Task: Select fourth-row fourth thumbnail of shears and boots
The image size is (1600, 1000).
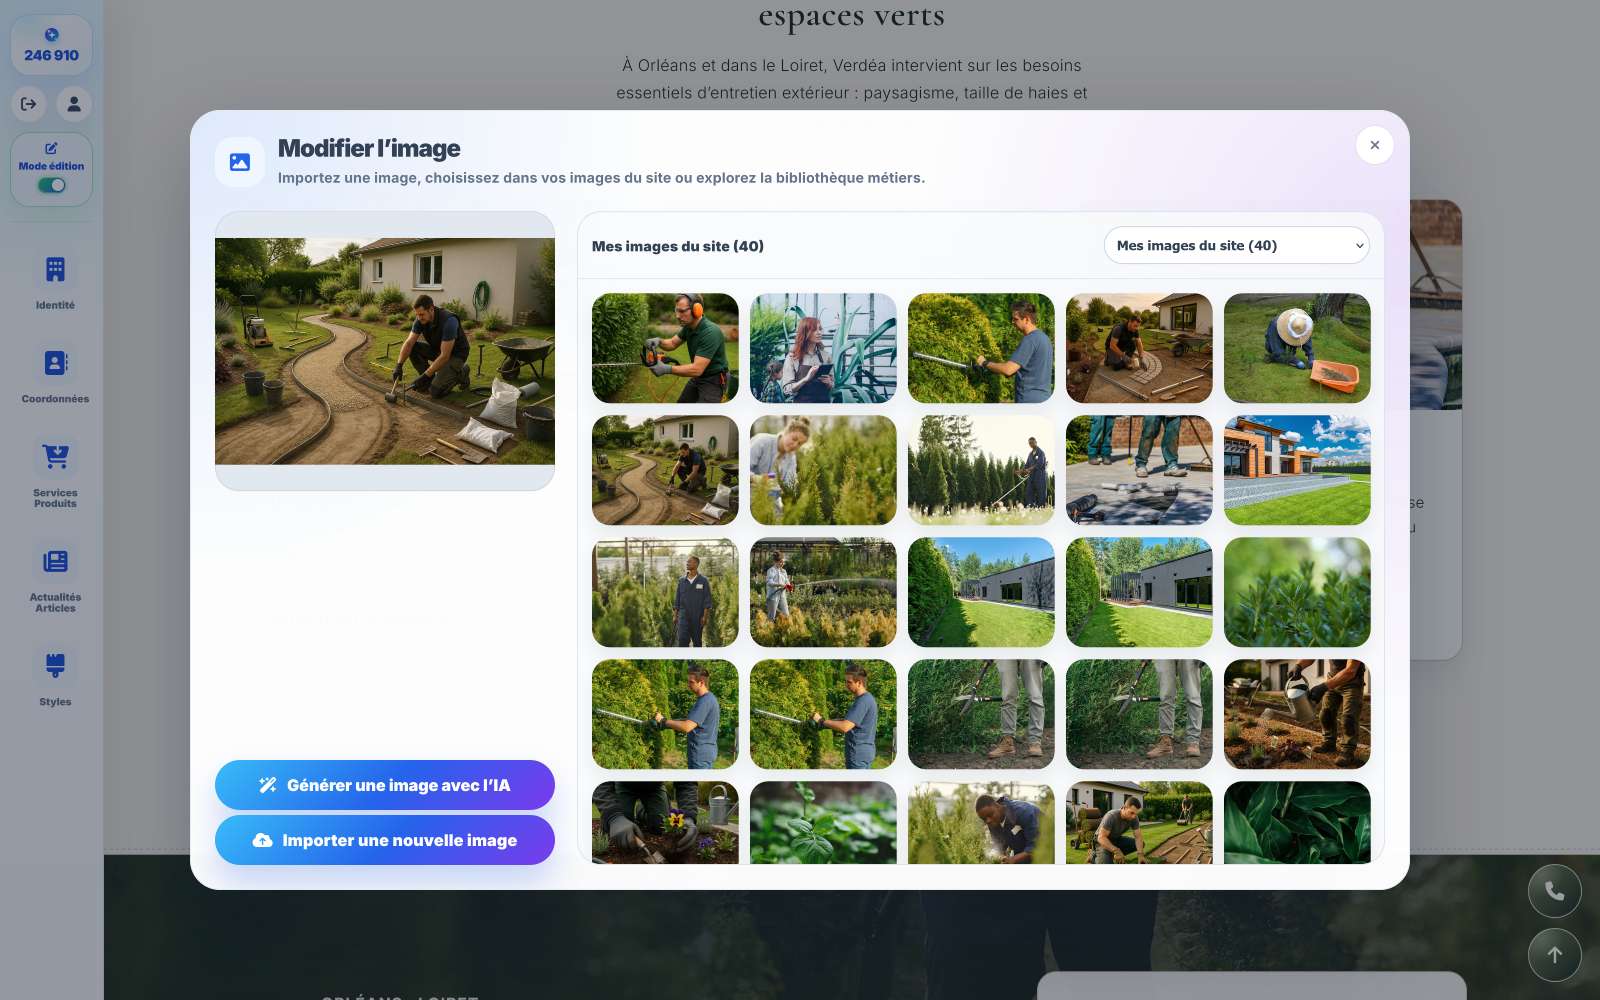Action: tap(1139, 714)
